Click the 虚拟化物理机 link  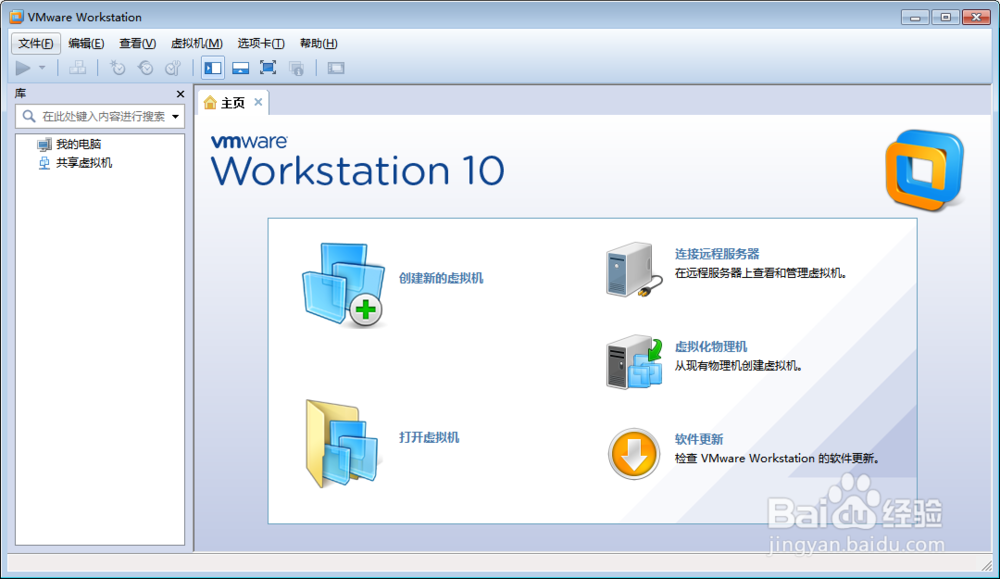(x=711, y=346)
